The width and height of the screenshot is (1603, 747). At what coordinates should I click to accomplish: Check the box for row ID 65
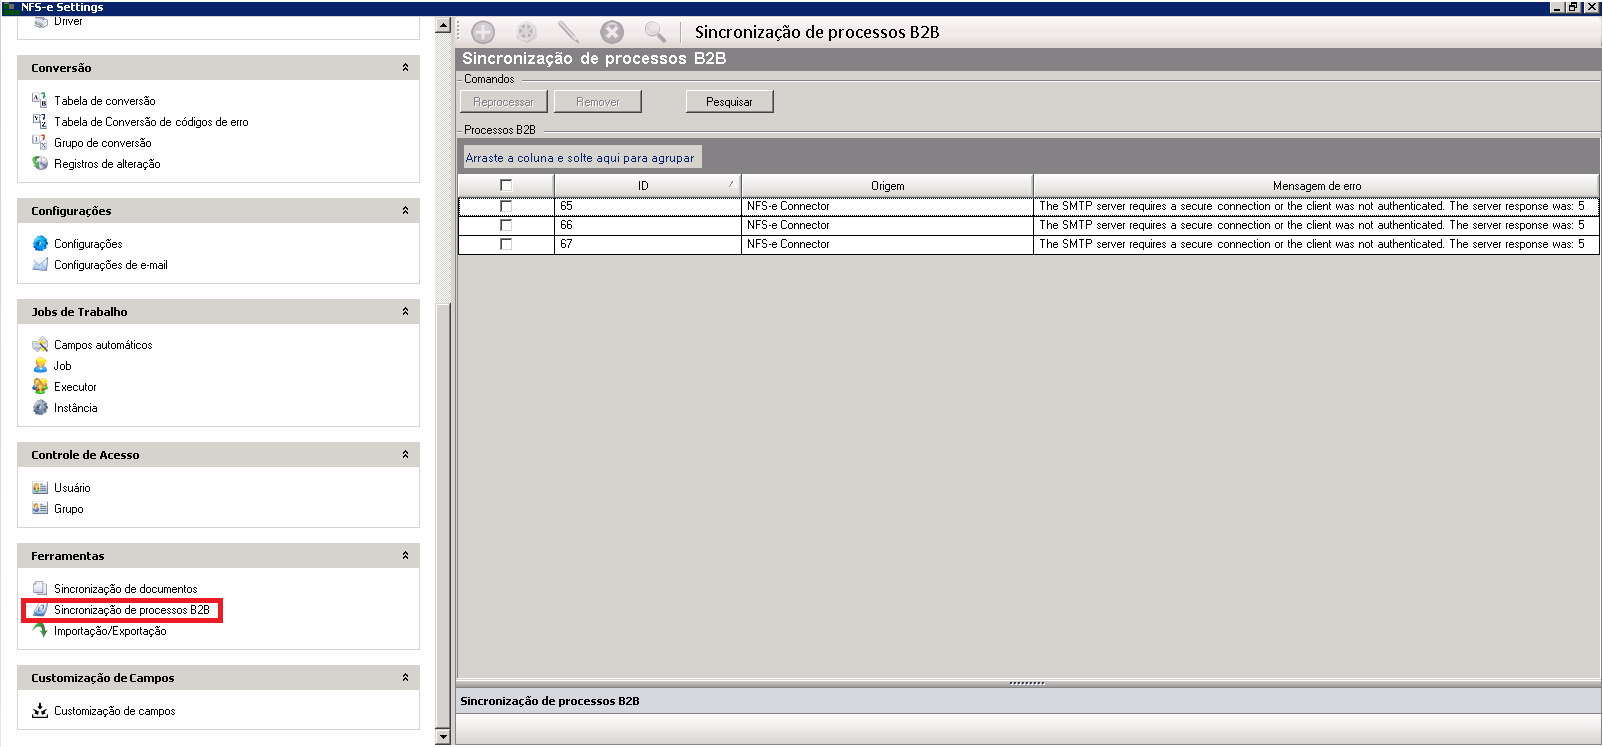(x=506, y=206)
